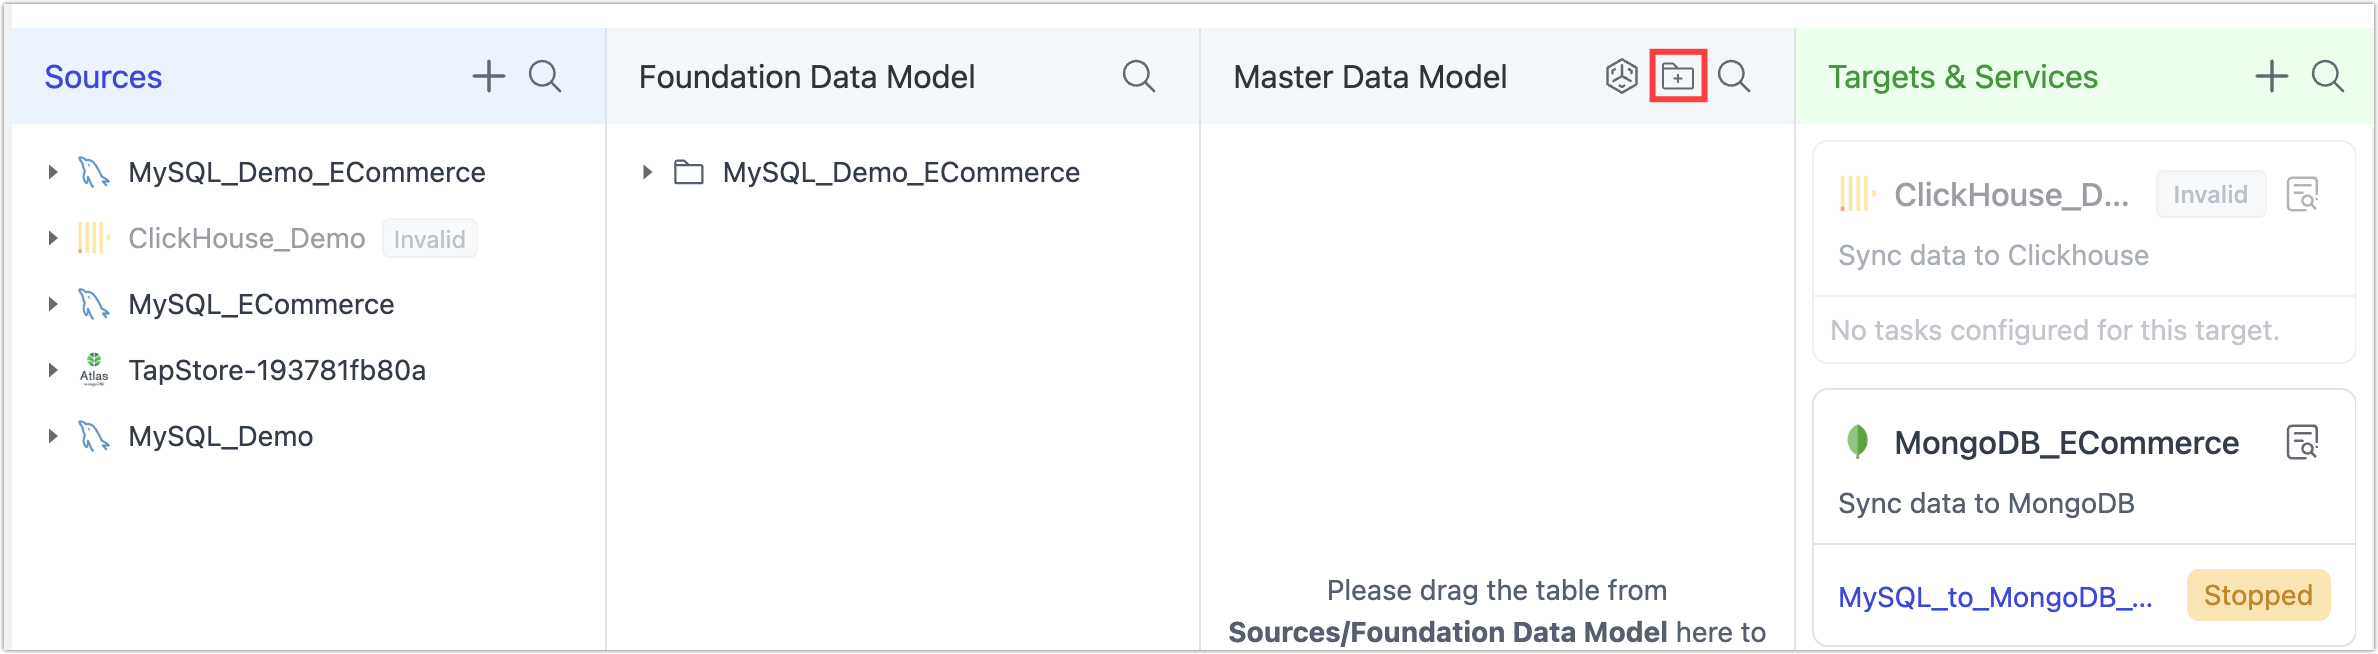
Task: Expand ClickHouse_Demo source node
Action: (52, 238)
